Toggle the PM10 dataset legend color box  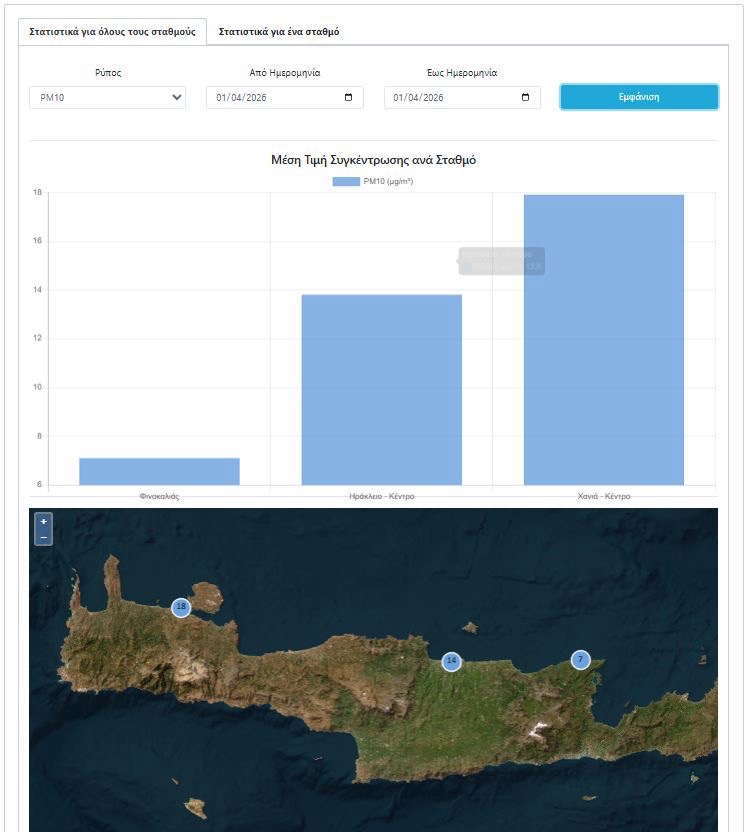(345, 181)
